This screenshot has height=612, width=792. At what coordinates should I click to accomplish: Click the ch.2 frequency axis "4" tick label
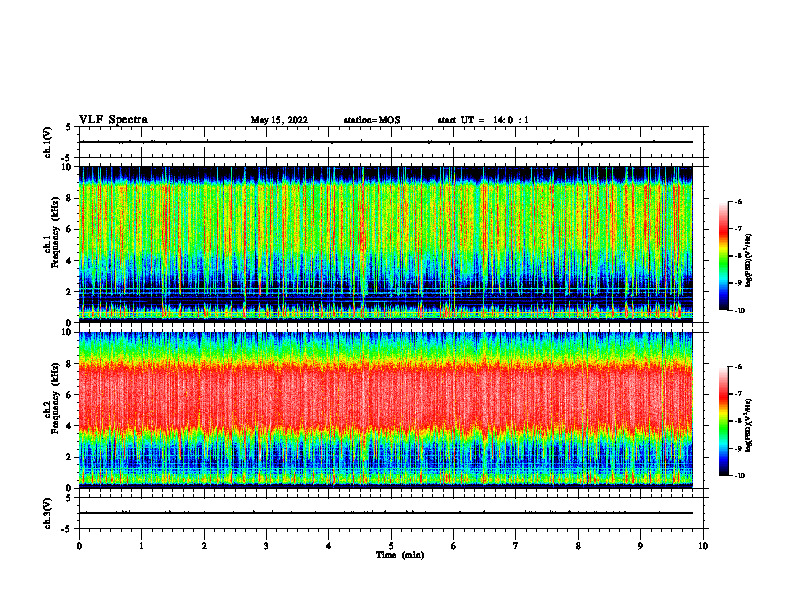(69, 426)
